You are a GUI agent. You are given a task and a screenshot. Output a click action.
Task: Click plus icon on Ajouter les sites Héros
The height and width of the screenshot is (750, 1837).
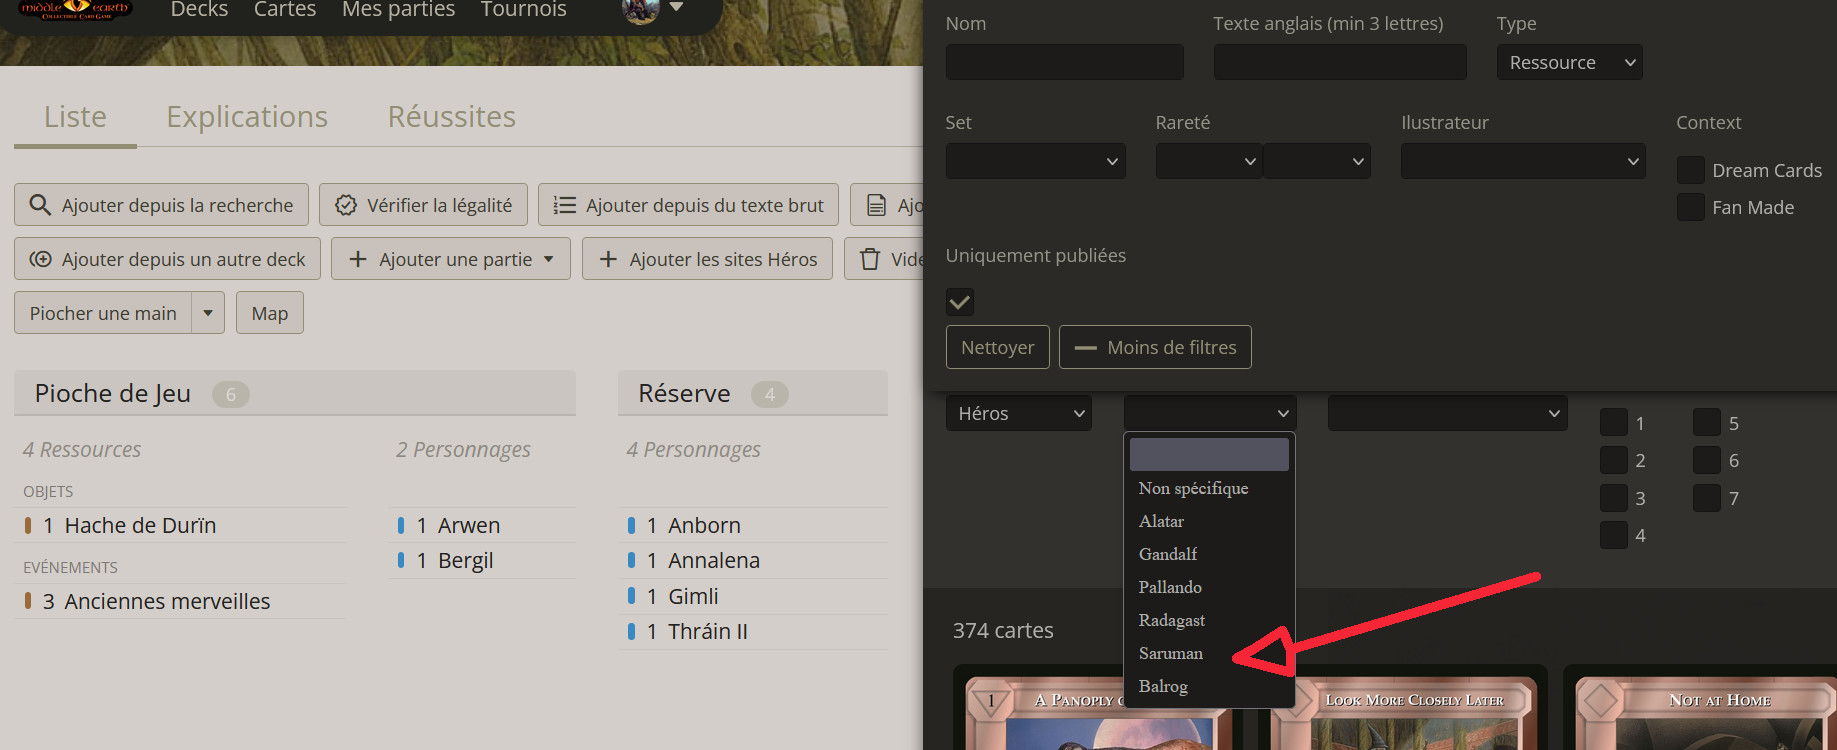pyautogui.click(x=608, y=259)
